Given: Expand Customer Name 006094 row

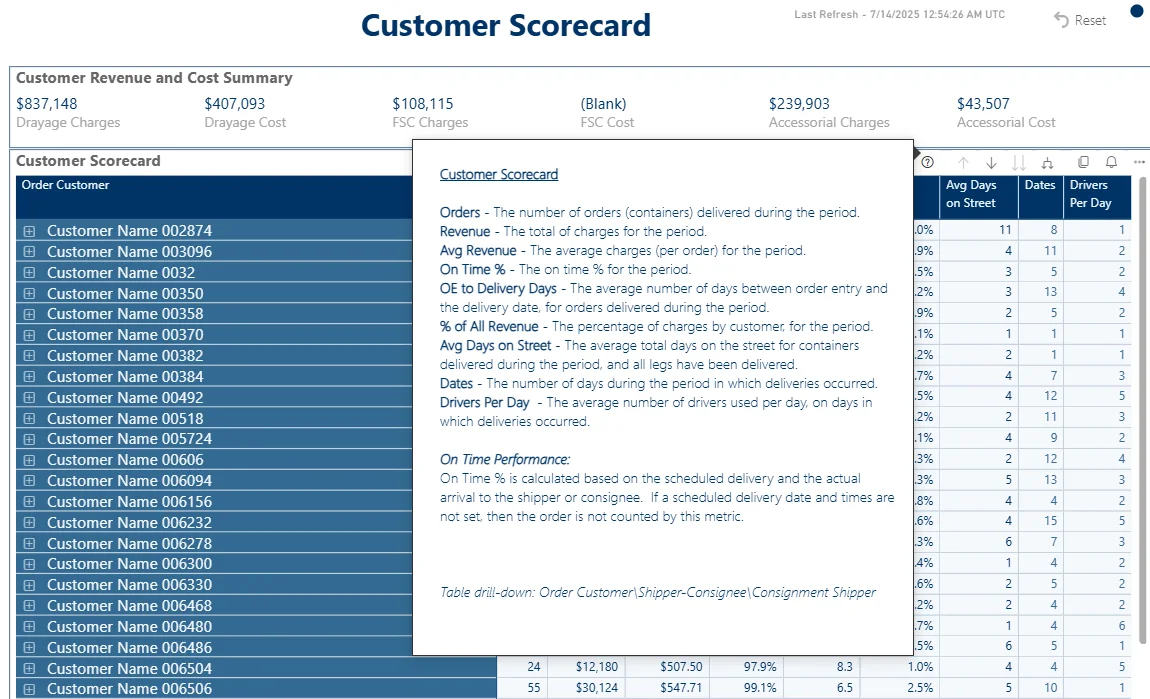Looking at the screenshot, I should tap(29, 481).
